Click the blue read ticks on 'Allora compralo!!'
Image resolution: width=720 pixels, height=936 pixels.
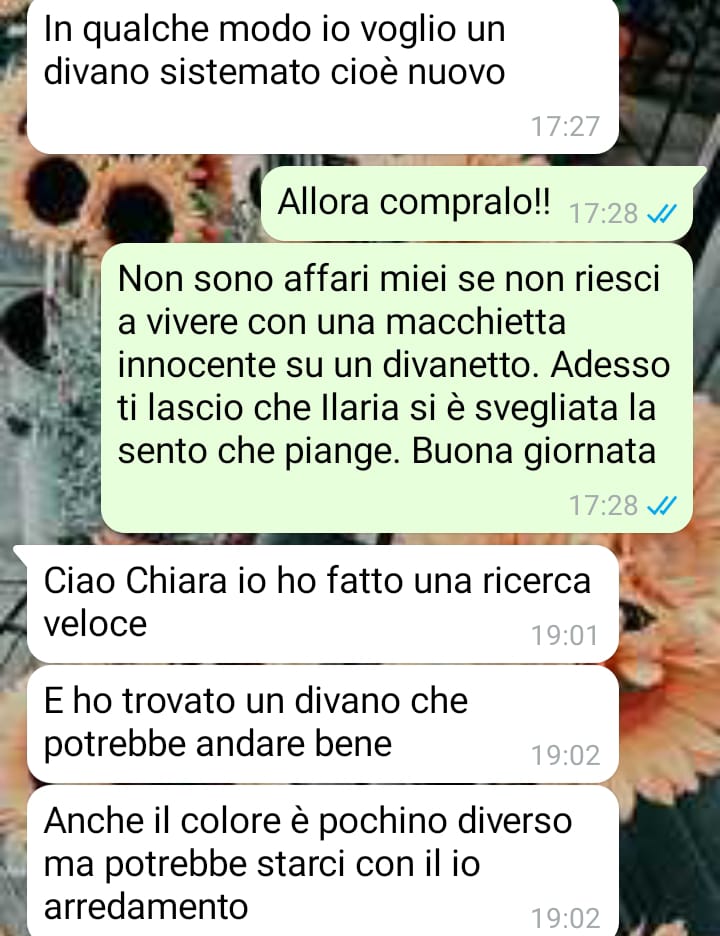(661, 213)
